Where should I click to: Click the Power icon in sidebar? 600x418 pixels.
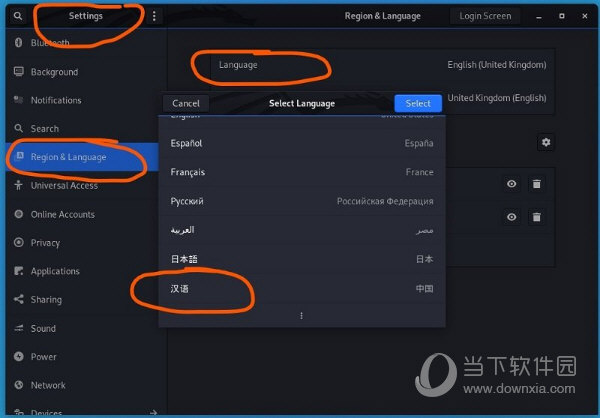click(18, 356)
